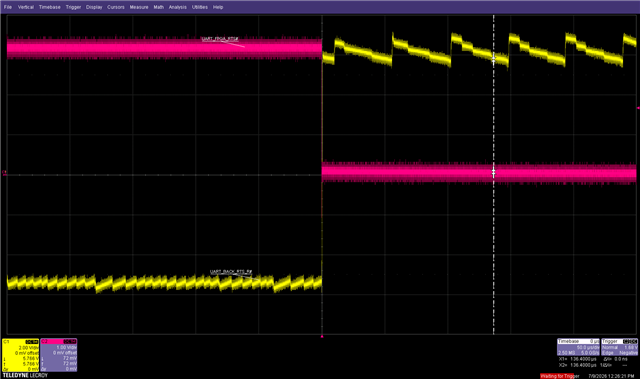Open the Timebase descriptor box
640x379 pixels.
(x=578, y=347)
